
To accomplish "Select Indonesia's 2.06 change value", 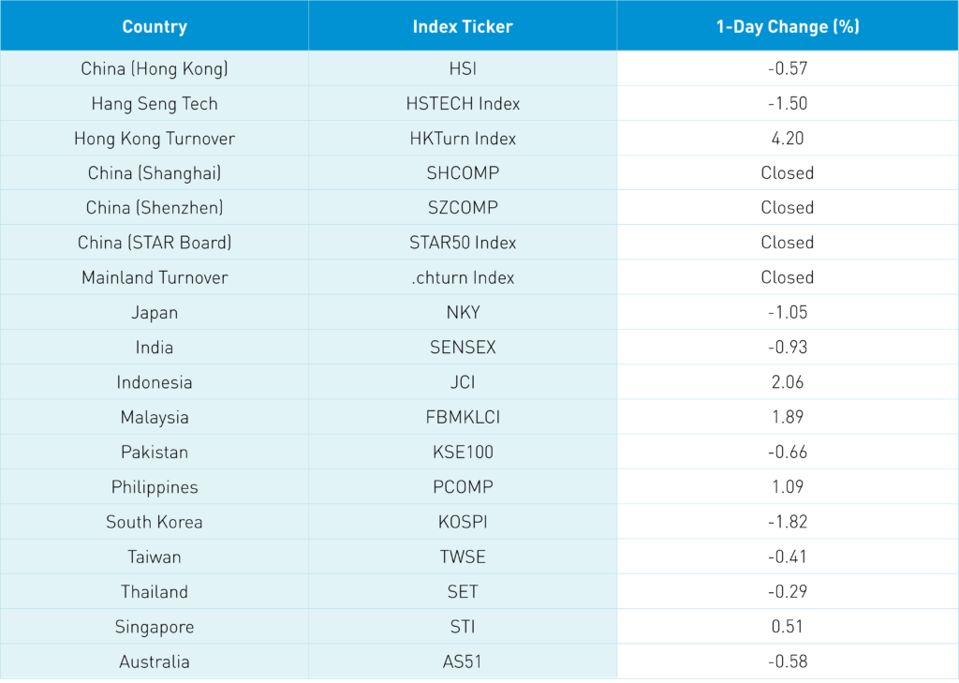I will tap(787, 382).
